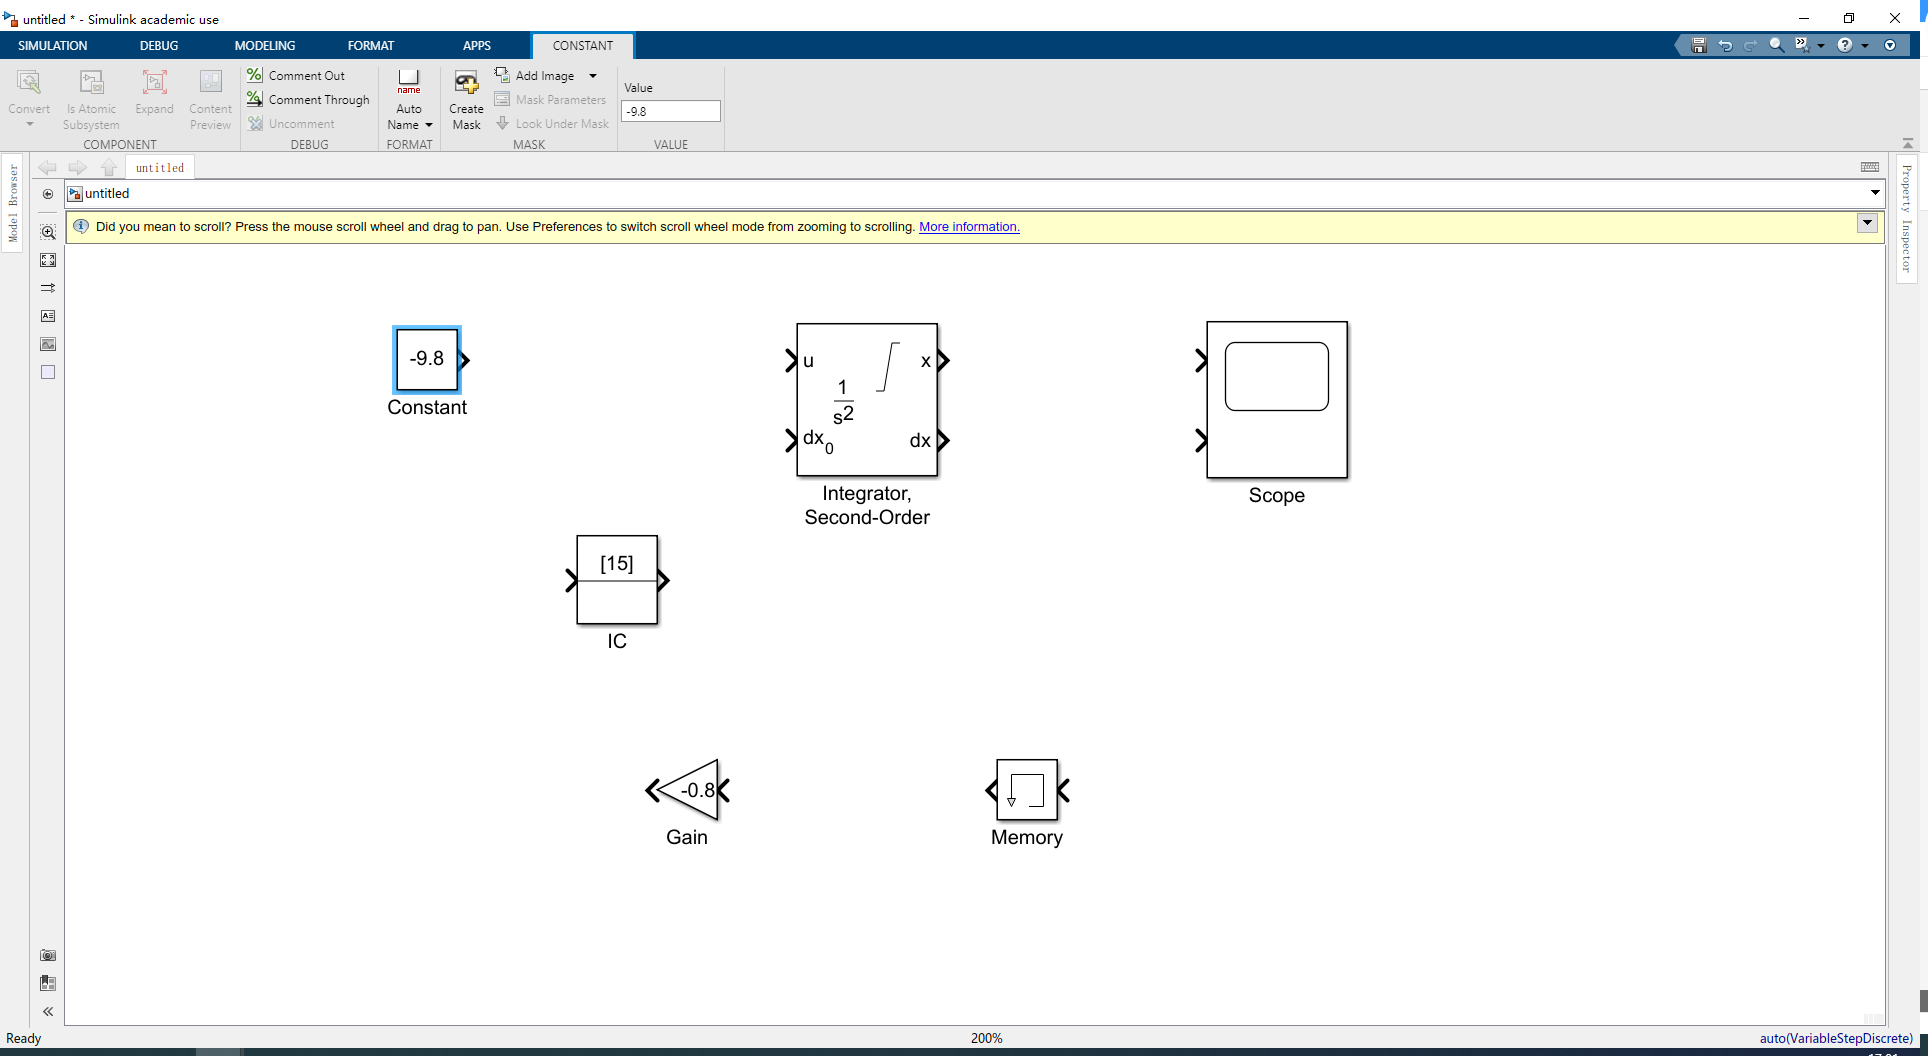Viewport: 1928px width, 1056px height.
Task: Open the address bar dropdown arrow
Action: pos(1875,193)
